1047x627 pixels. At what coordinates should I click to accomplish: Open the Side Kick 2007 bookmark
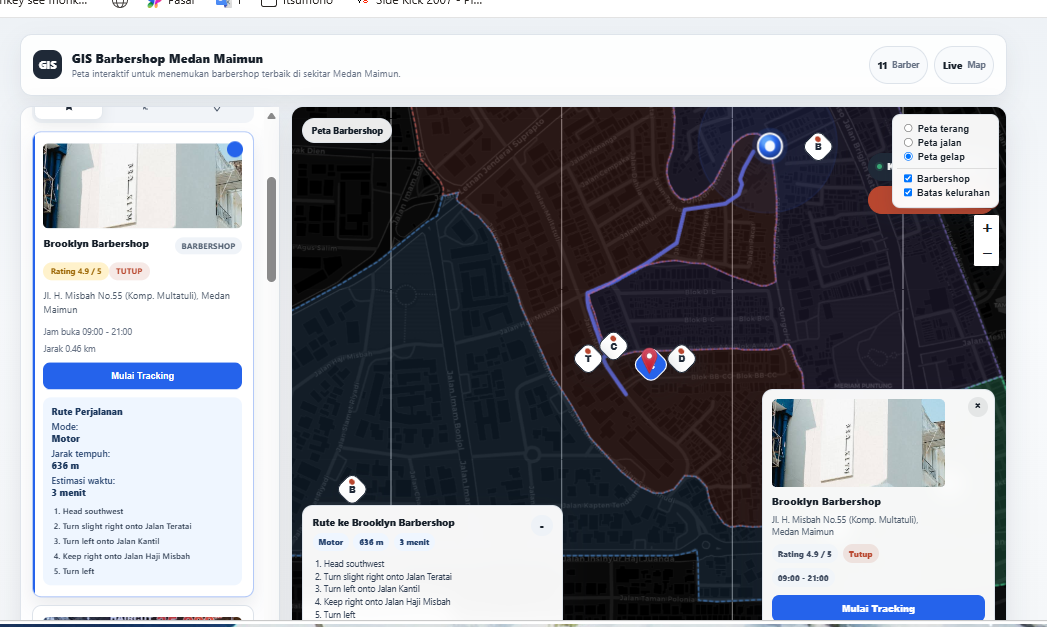(419, 3)
